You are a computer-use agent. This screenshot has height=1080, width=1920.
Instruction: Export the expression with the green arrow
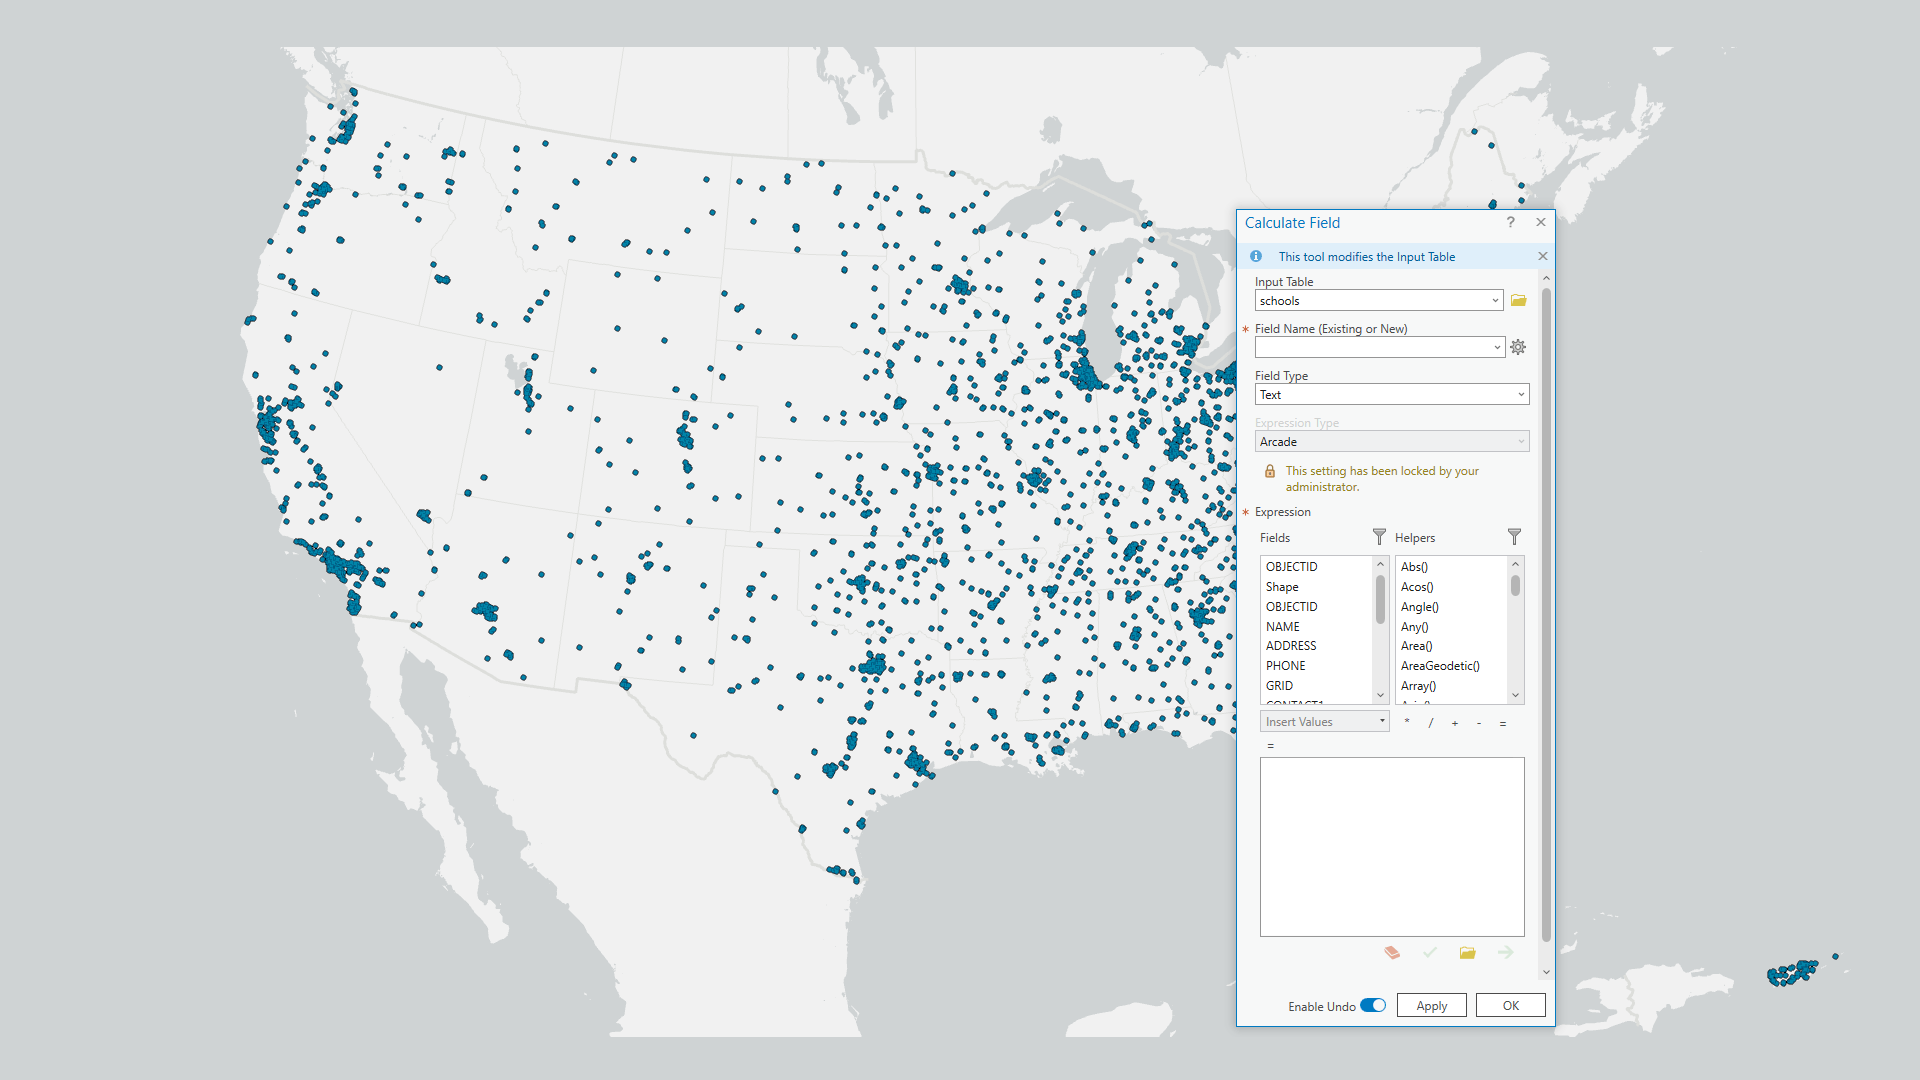(1505, 953)
